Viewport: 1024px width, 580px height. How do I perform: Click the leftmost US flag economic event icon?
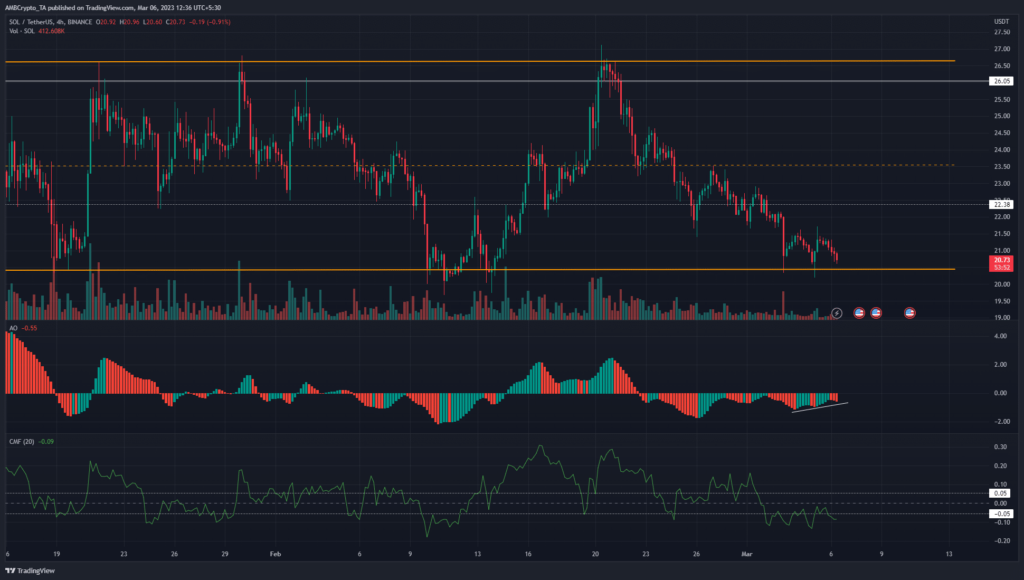[859, 313]
